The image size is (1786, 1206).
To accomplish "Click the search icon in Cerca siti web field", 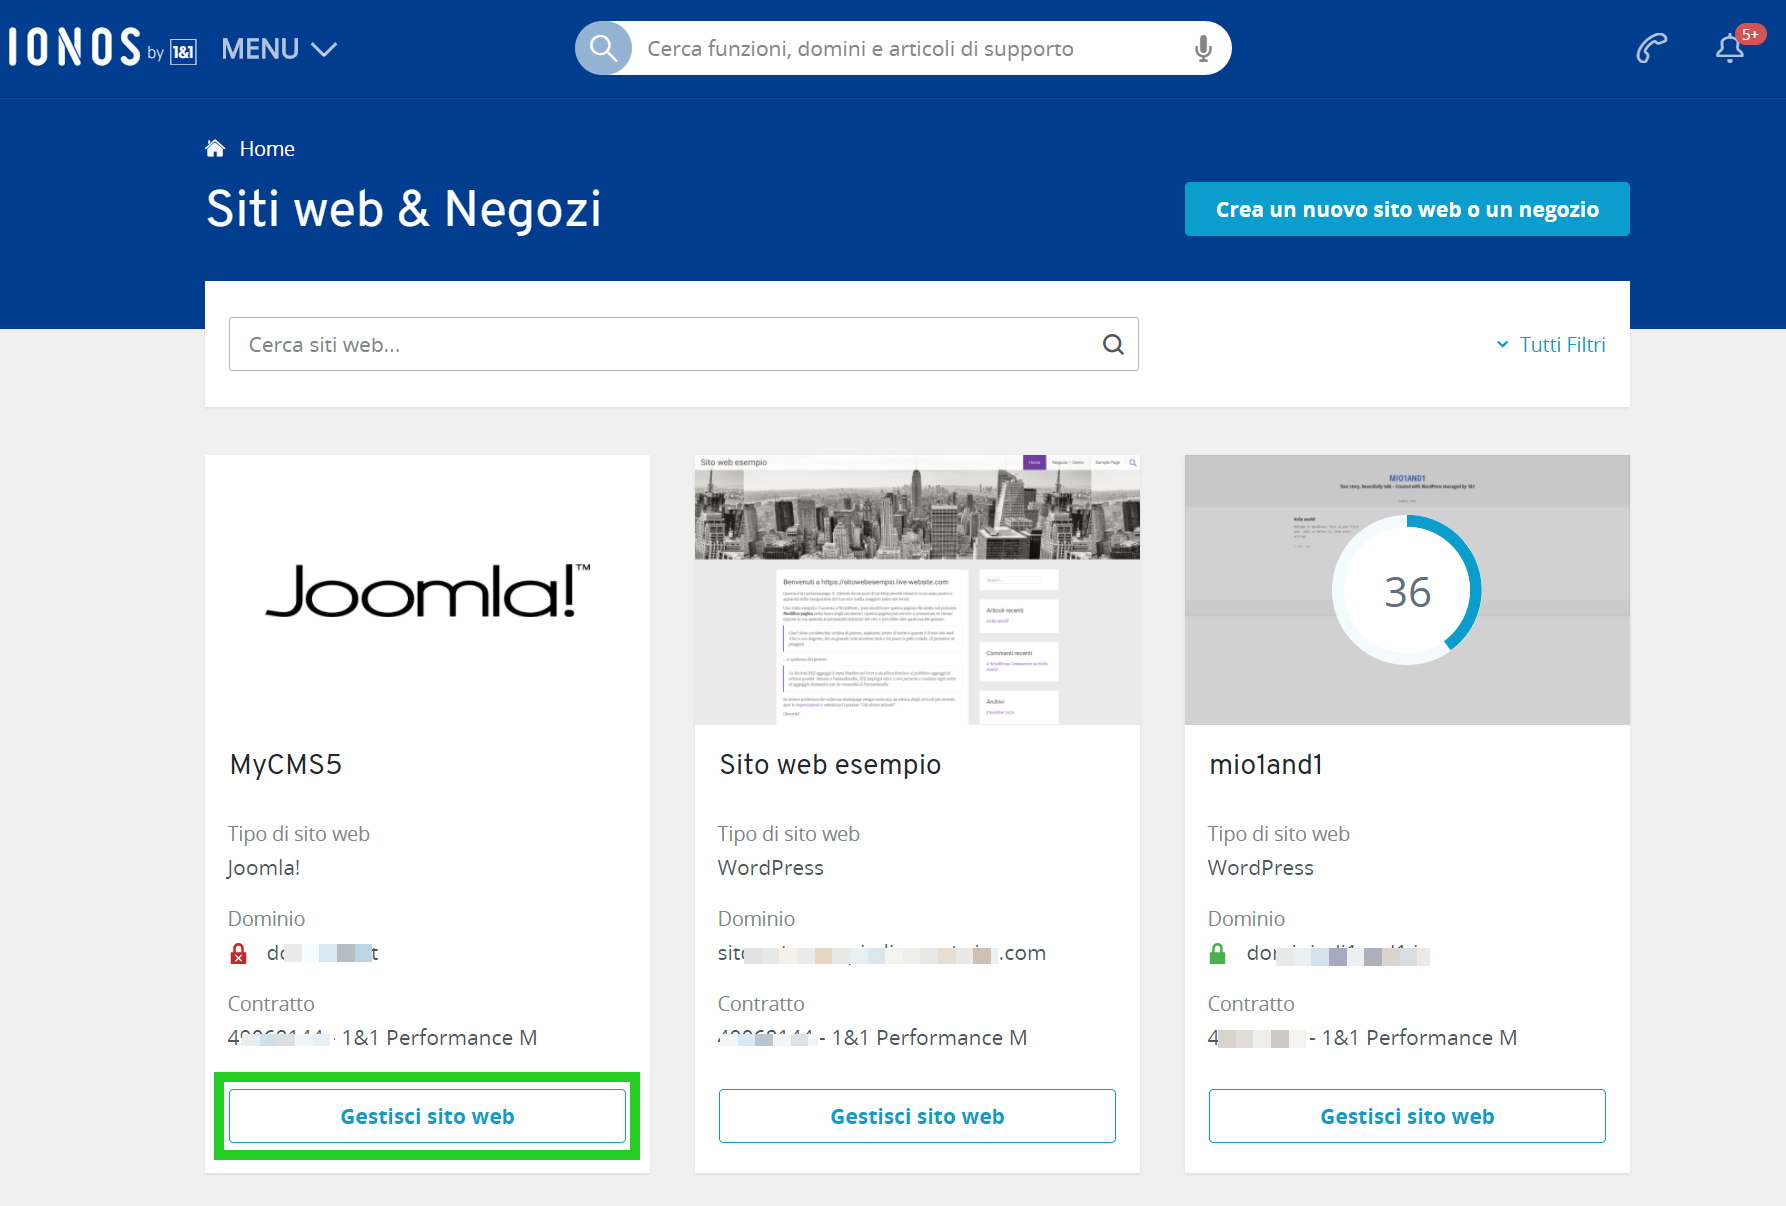I will tap(1113, 344).
